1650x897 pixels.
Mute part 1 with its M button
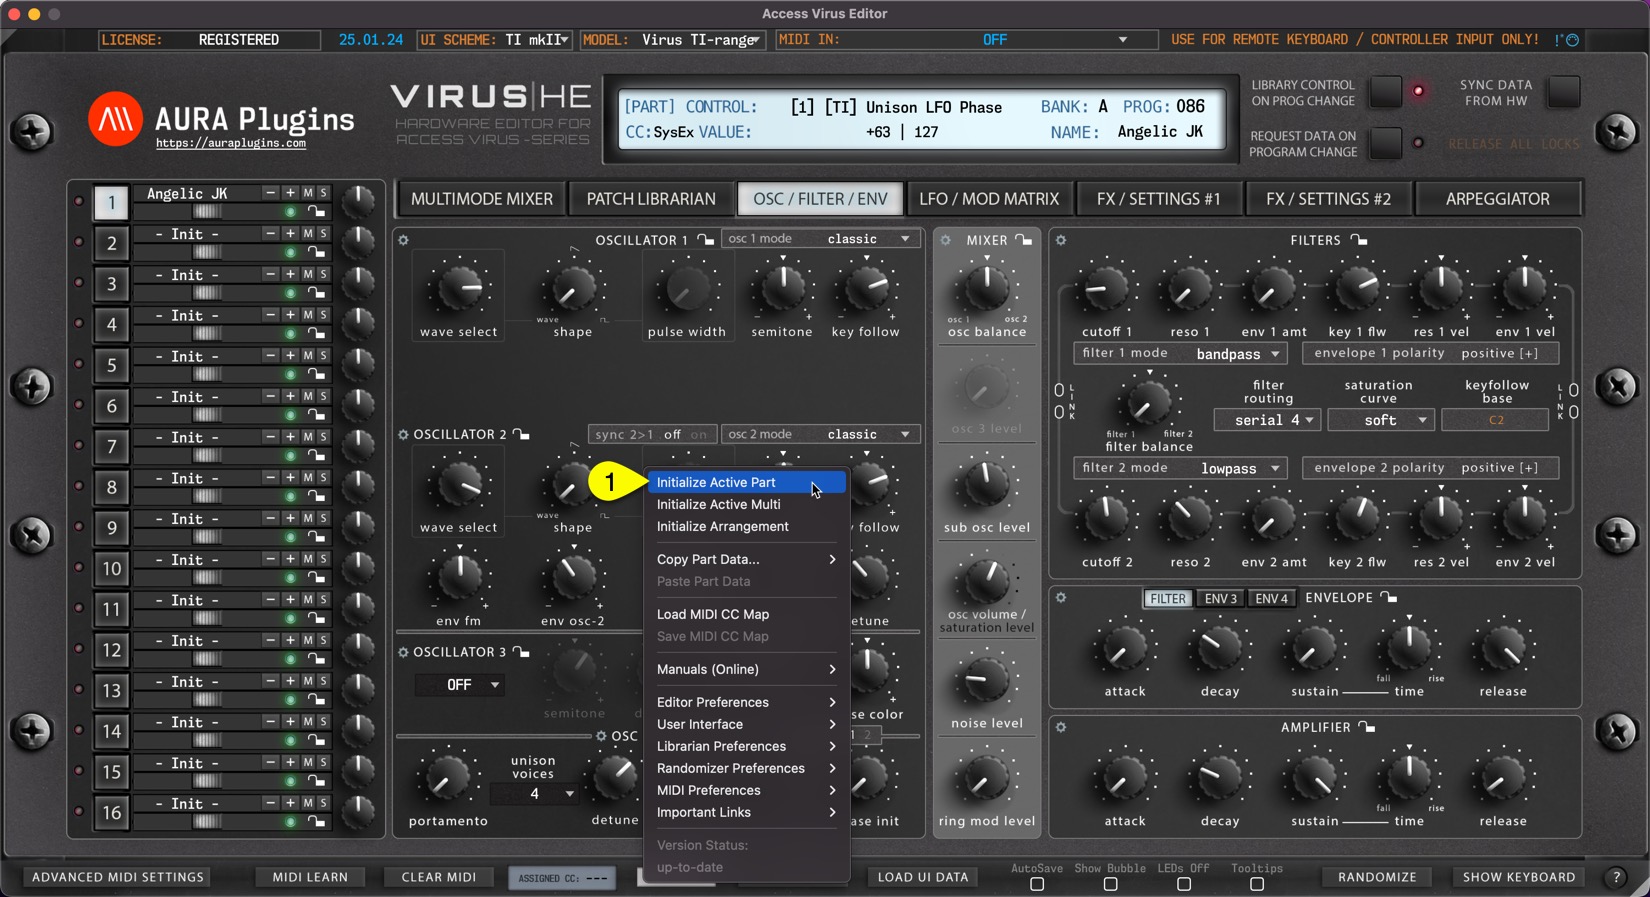click(308, 193)
